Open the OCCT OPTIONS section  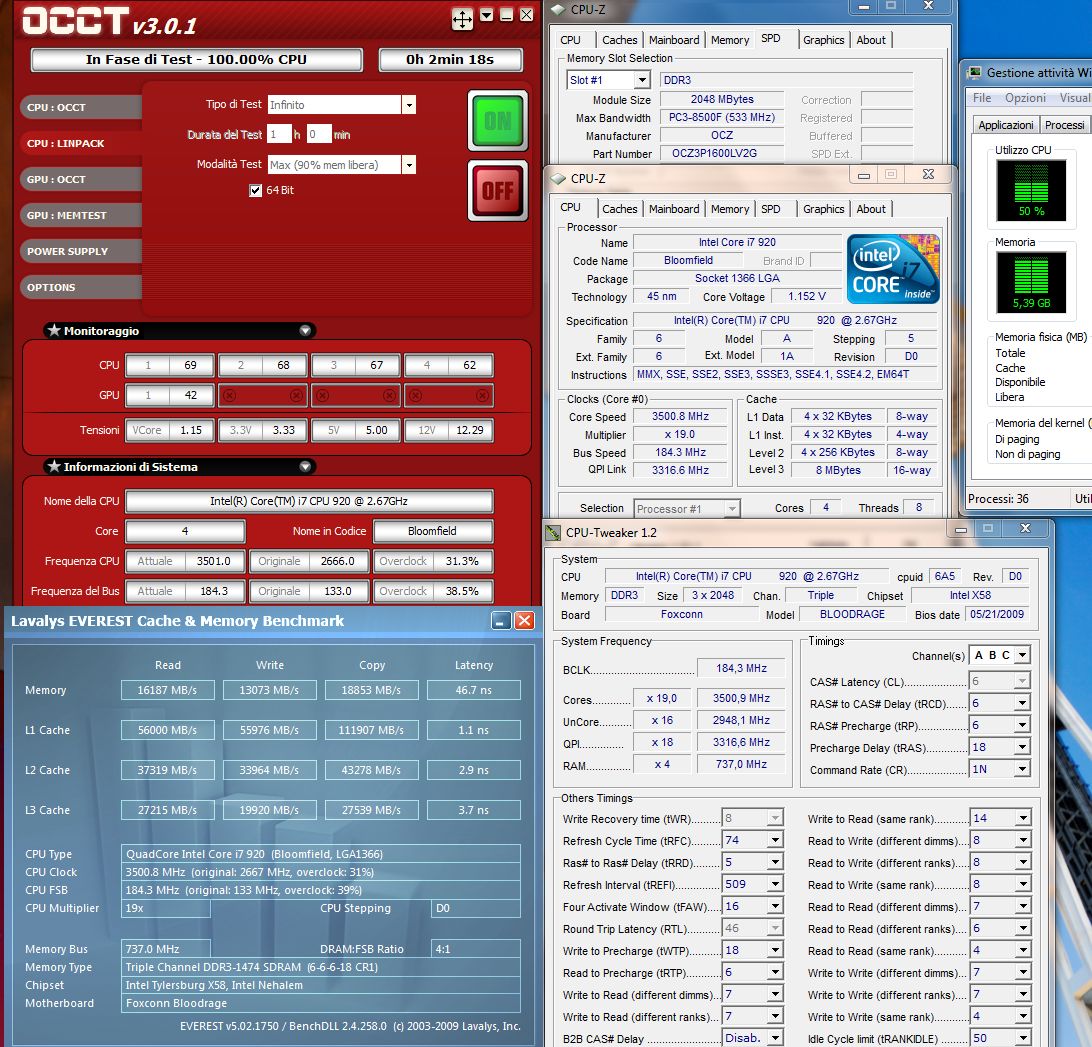81,287
